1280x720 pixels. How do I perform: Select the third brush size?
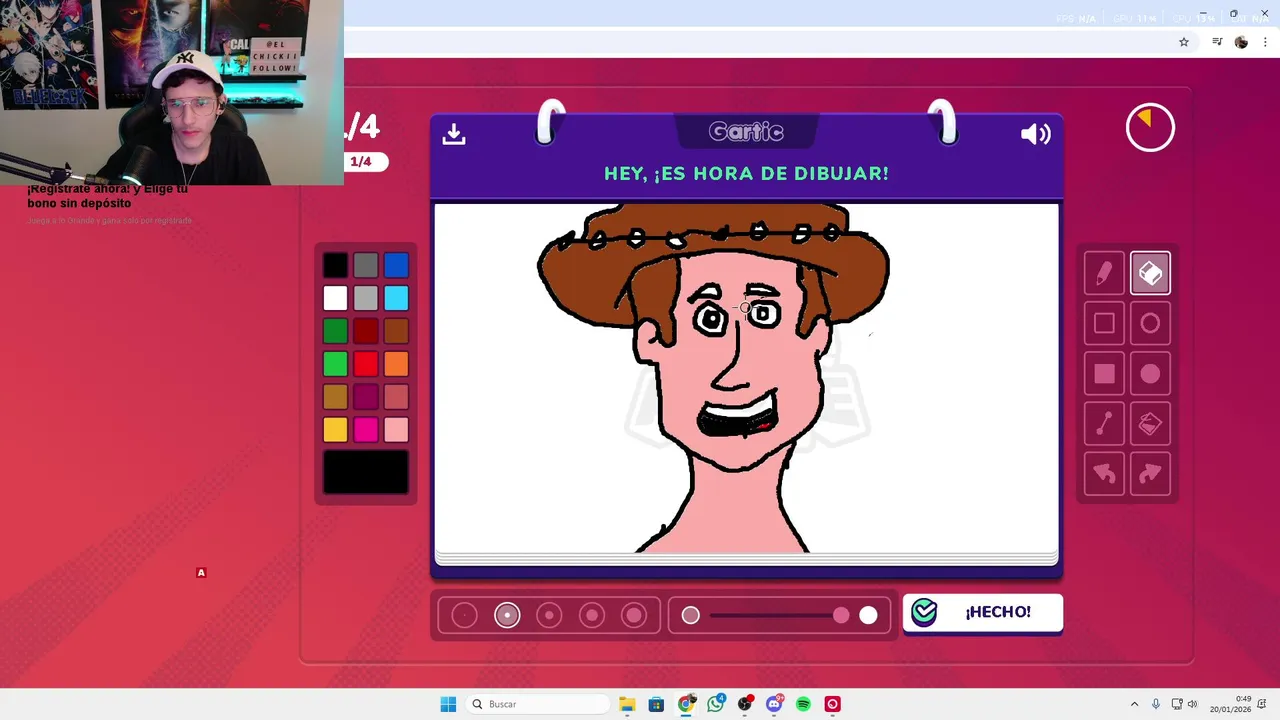pos(549,615)
